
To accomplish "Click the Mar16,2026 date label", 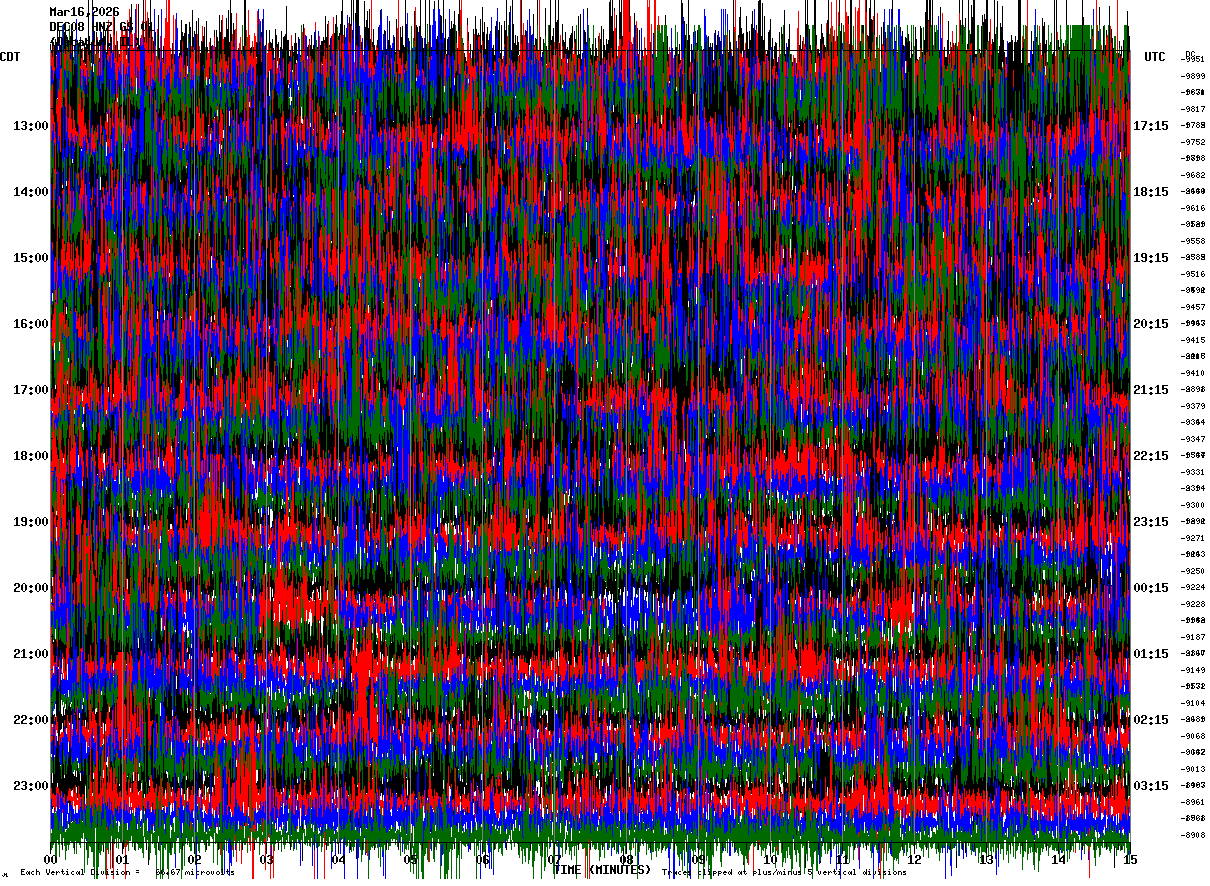I will click(x=84, y=12).
